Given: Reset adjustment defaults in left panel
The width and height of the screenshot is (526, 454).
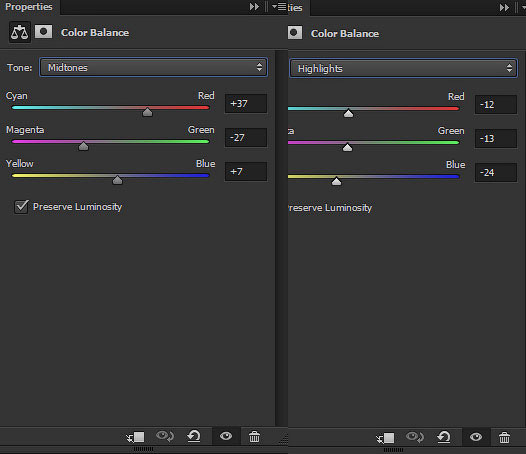Looking at the screenshot, I should (x=194, y=436).
